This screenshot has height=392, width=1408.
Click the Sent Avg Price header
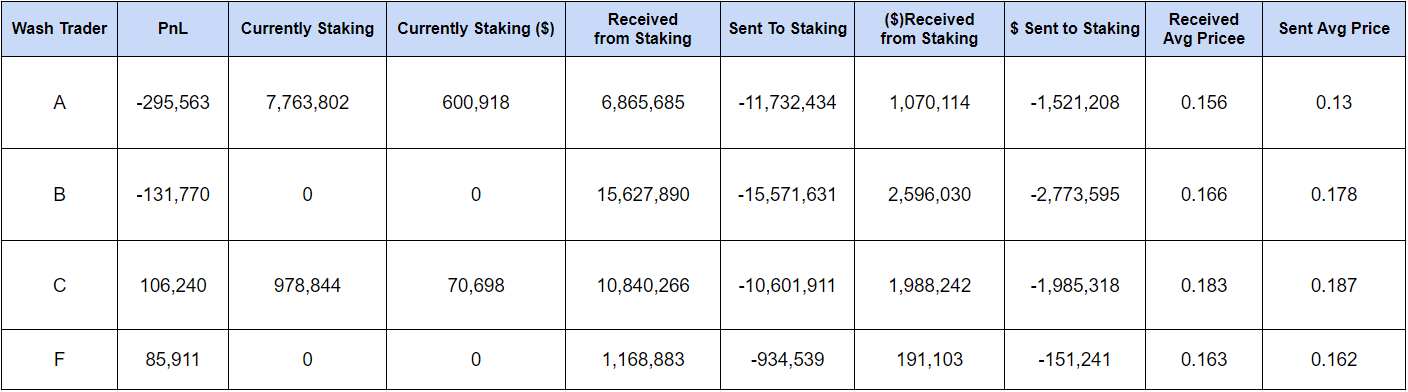(x=1334, y=29)
